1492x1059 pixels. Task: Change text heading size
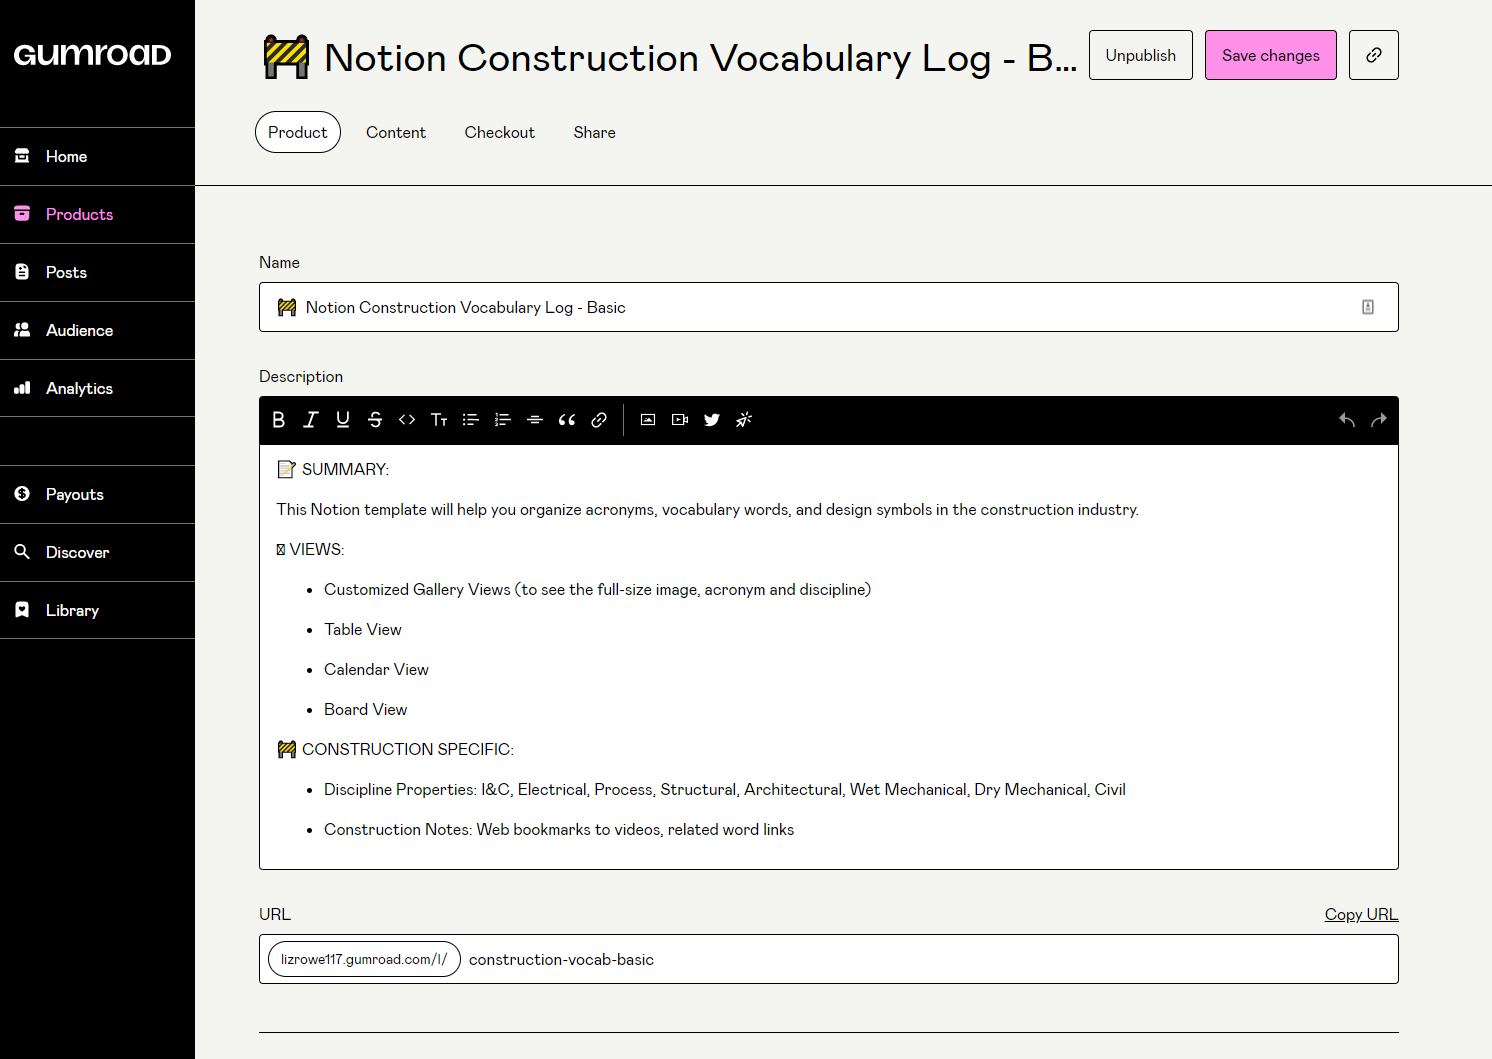(439, 420)
